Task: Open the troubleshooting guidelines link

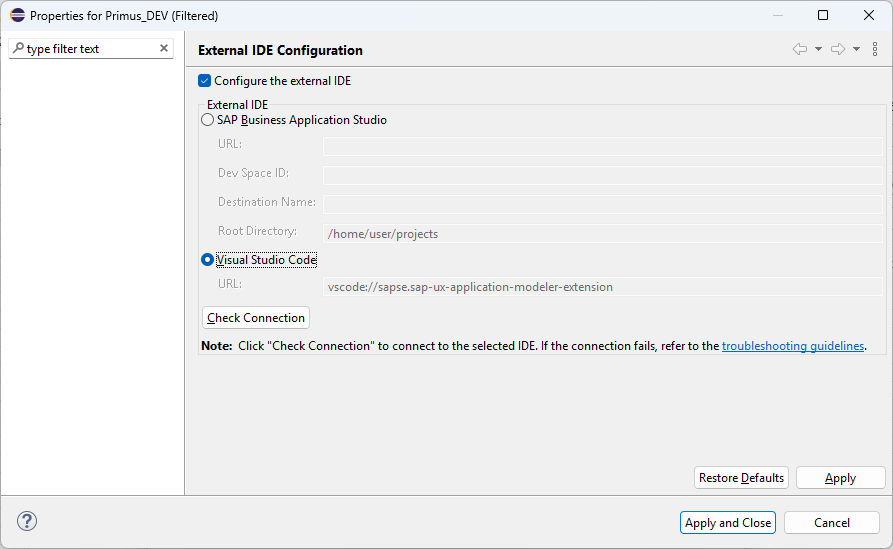Action: [793, 346]
